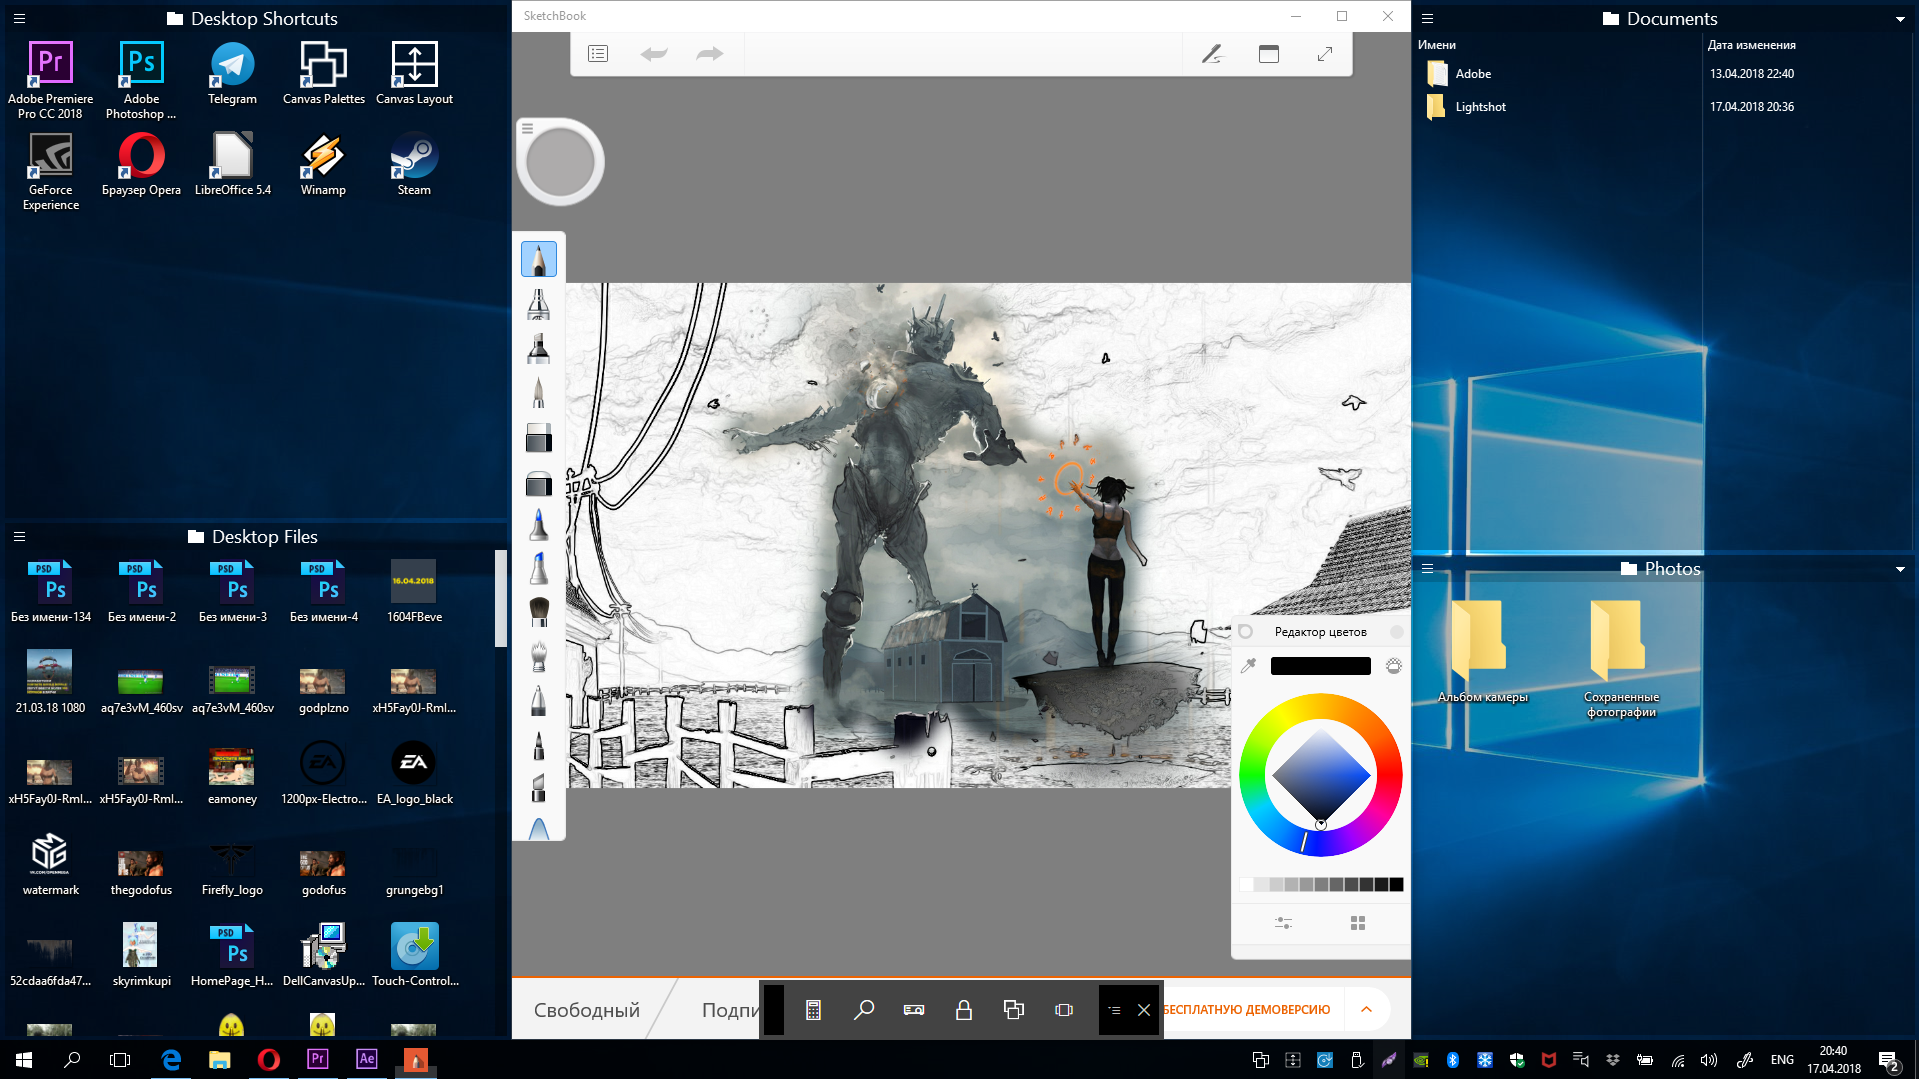Select the watermark file in Desktop Files
The image size is (1919, 1079).
pos(50,864)
